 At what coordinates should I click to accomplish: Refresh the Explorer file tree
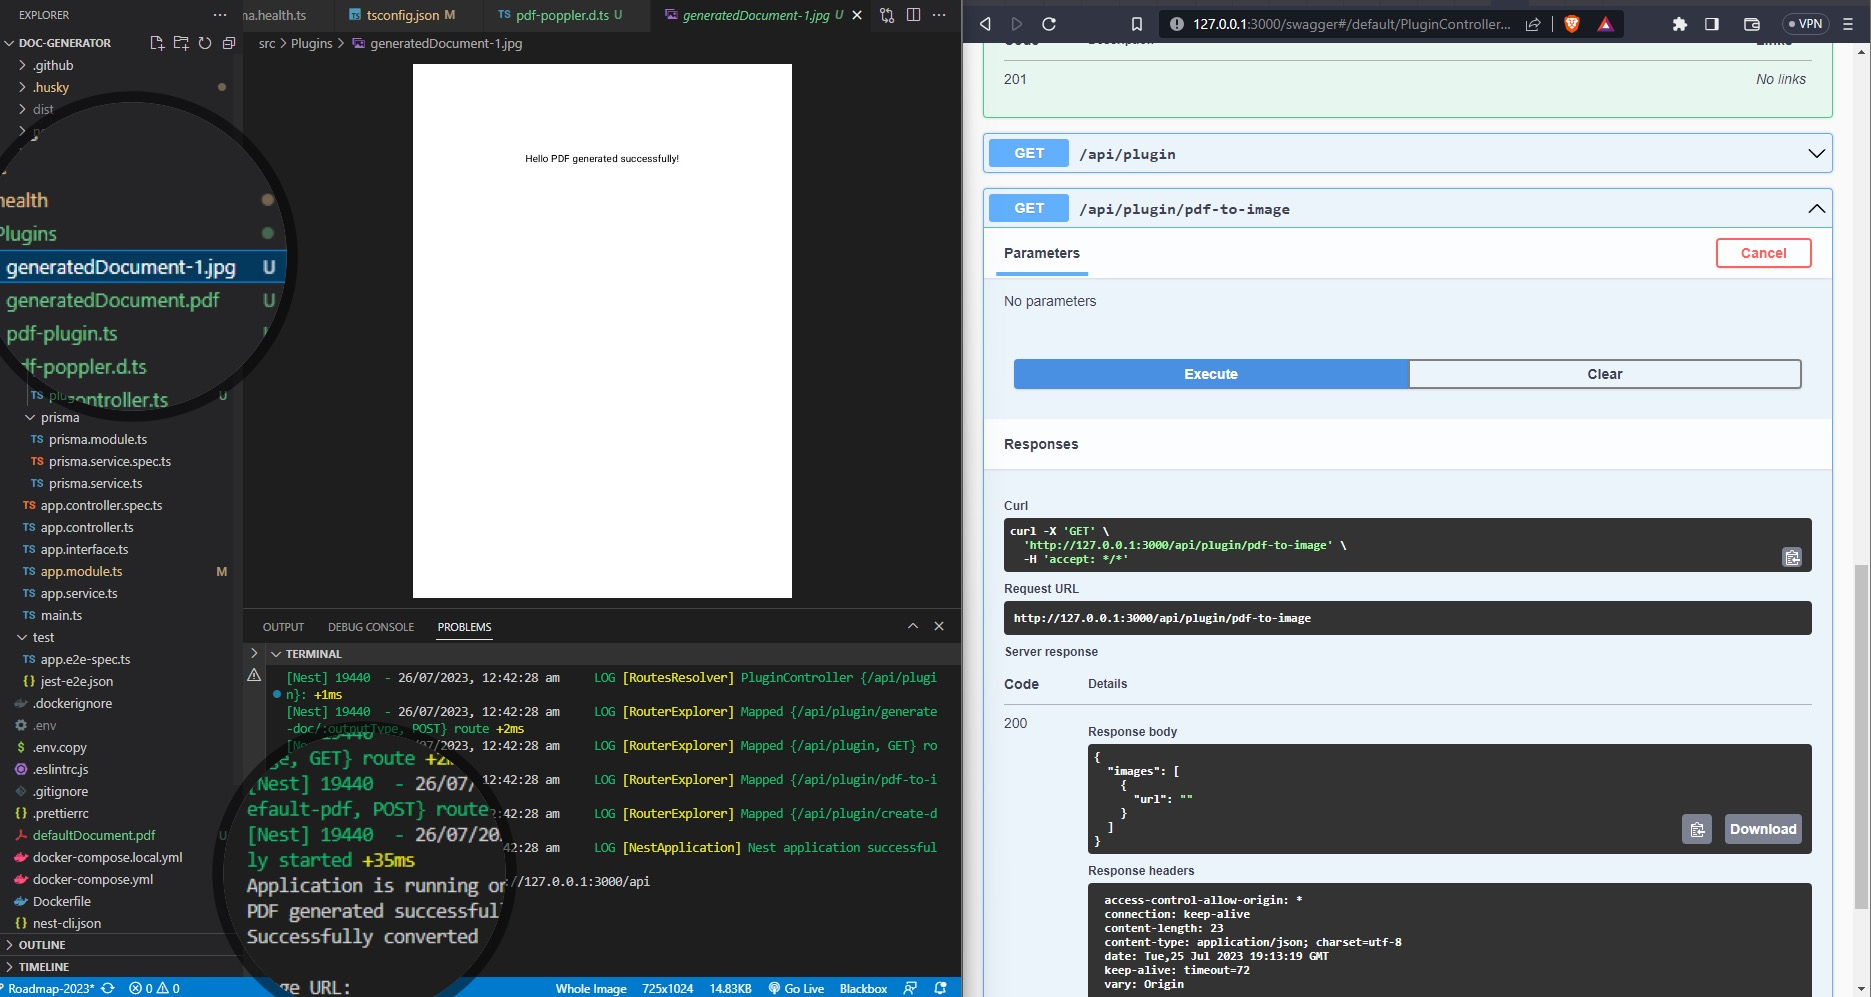pyautogui.click(x=205, y=43)
